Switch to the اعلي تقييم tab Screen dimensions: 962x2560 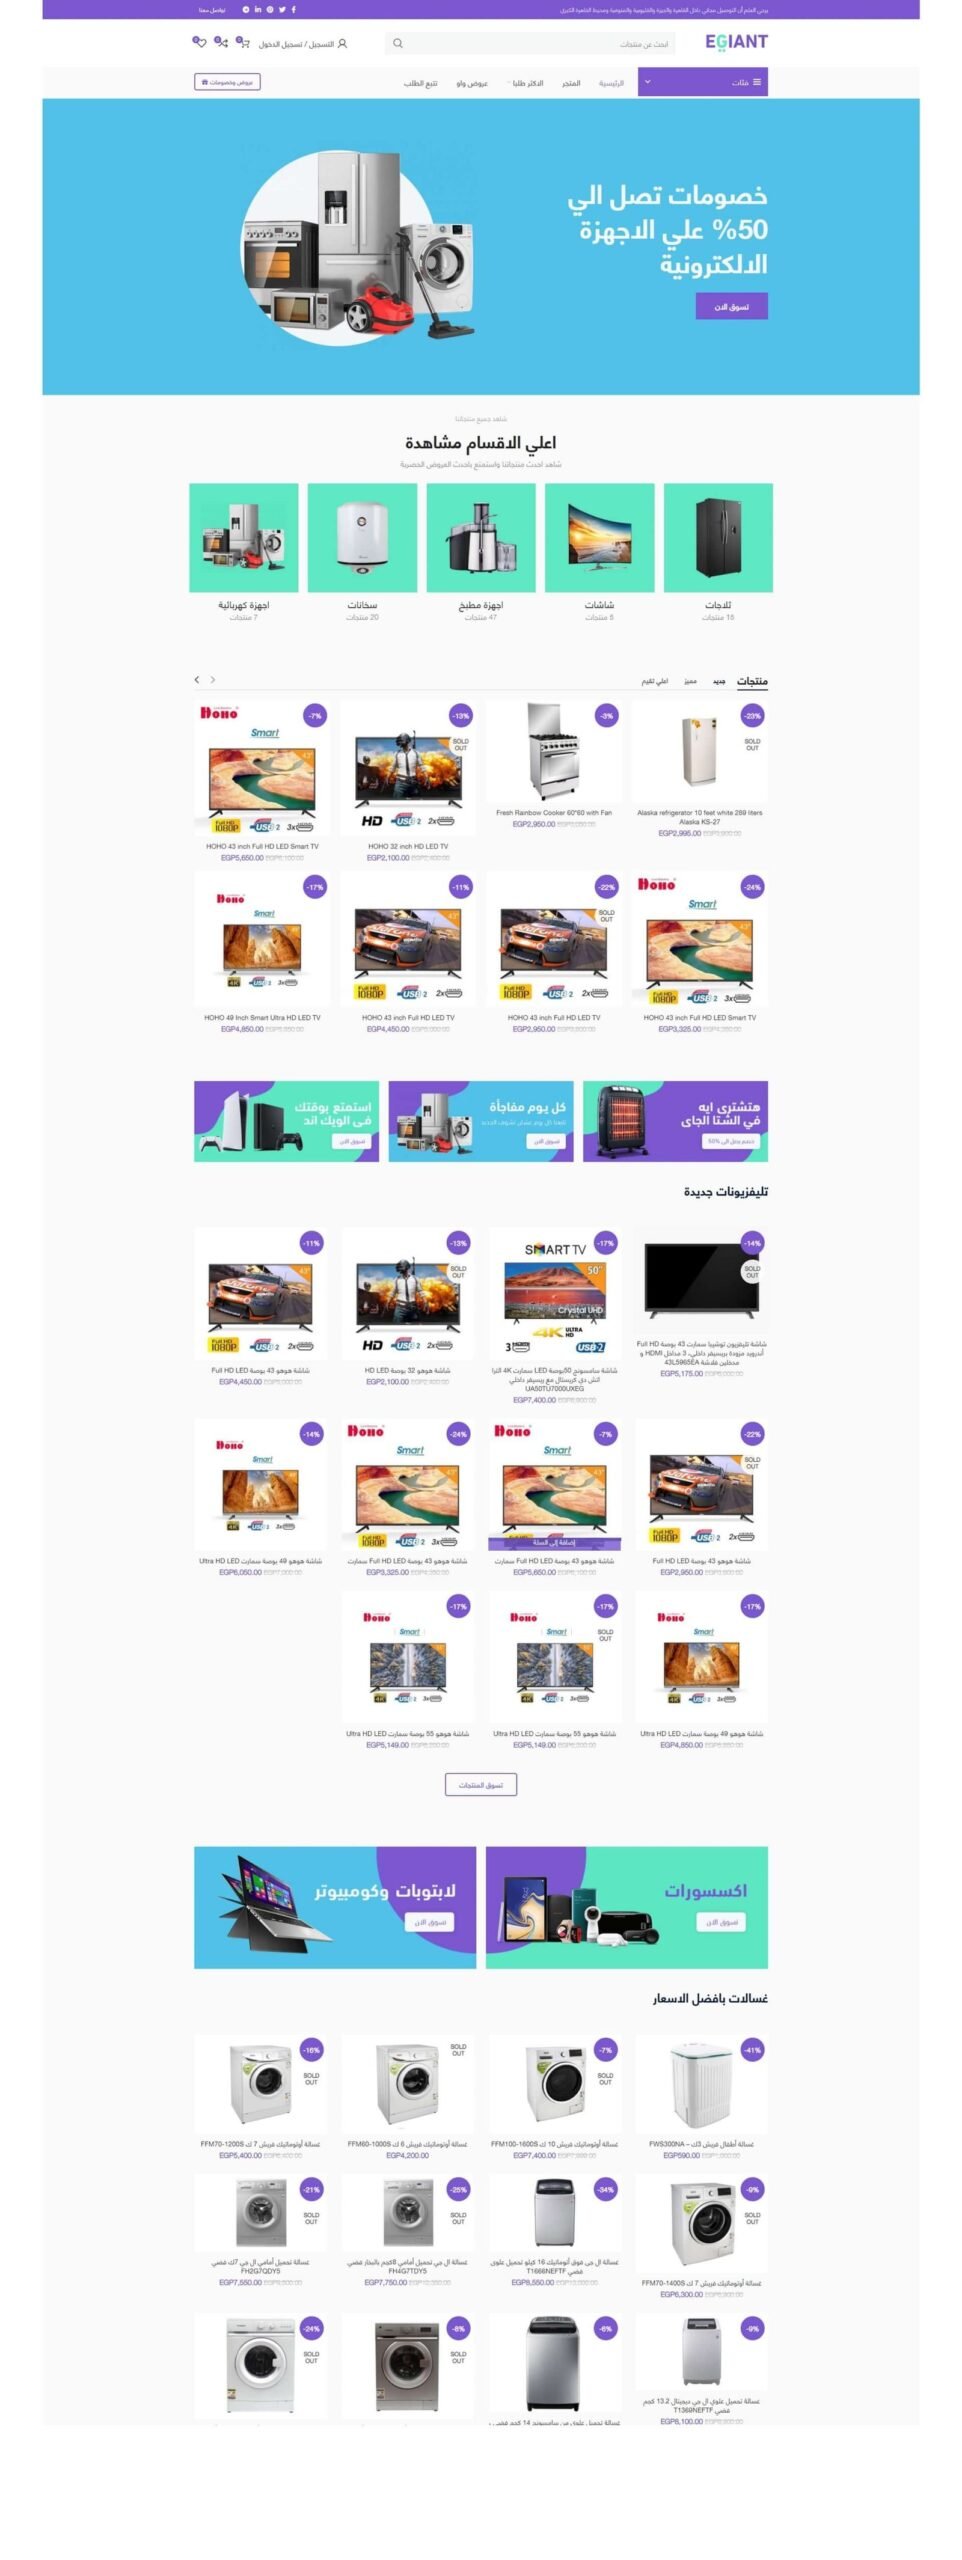pyautogui.click(x=655, y=681)
